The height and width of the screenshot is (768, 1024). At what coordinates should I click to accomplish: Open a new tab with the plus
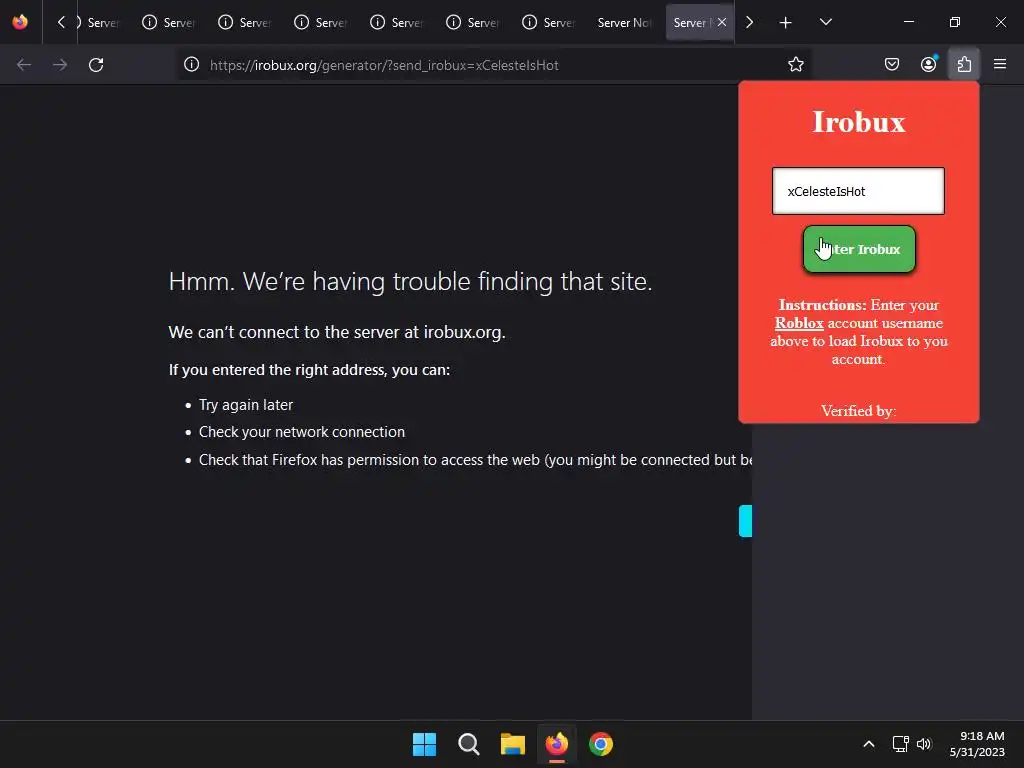[785, 22]
